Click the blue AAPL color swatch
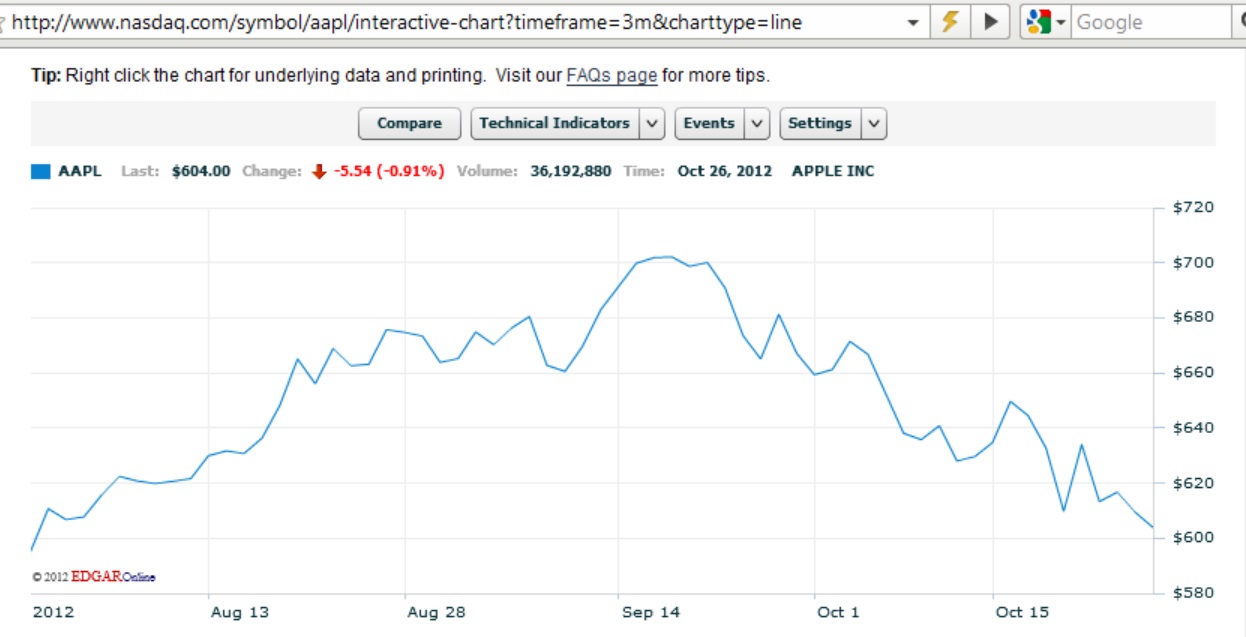 click(x=40, y=171)
